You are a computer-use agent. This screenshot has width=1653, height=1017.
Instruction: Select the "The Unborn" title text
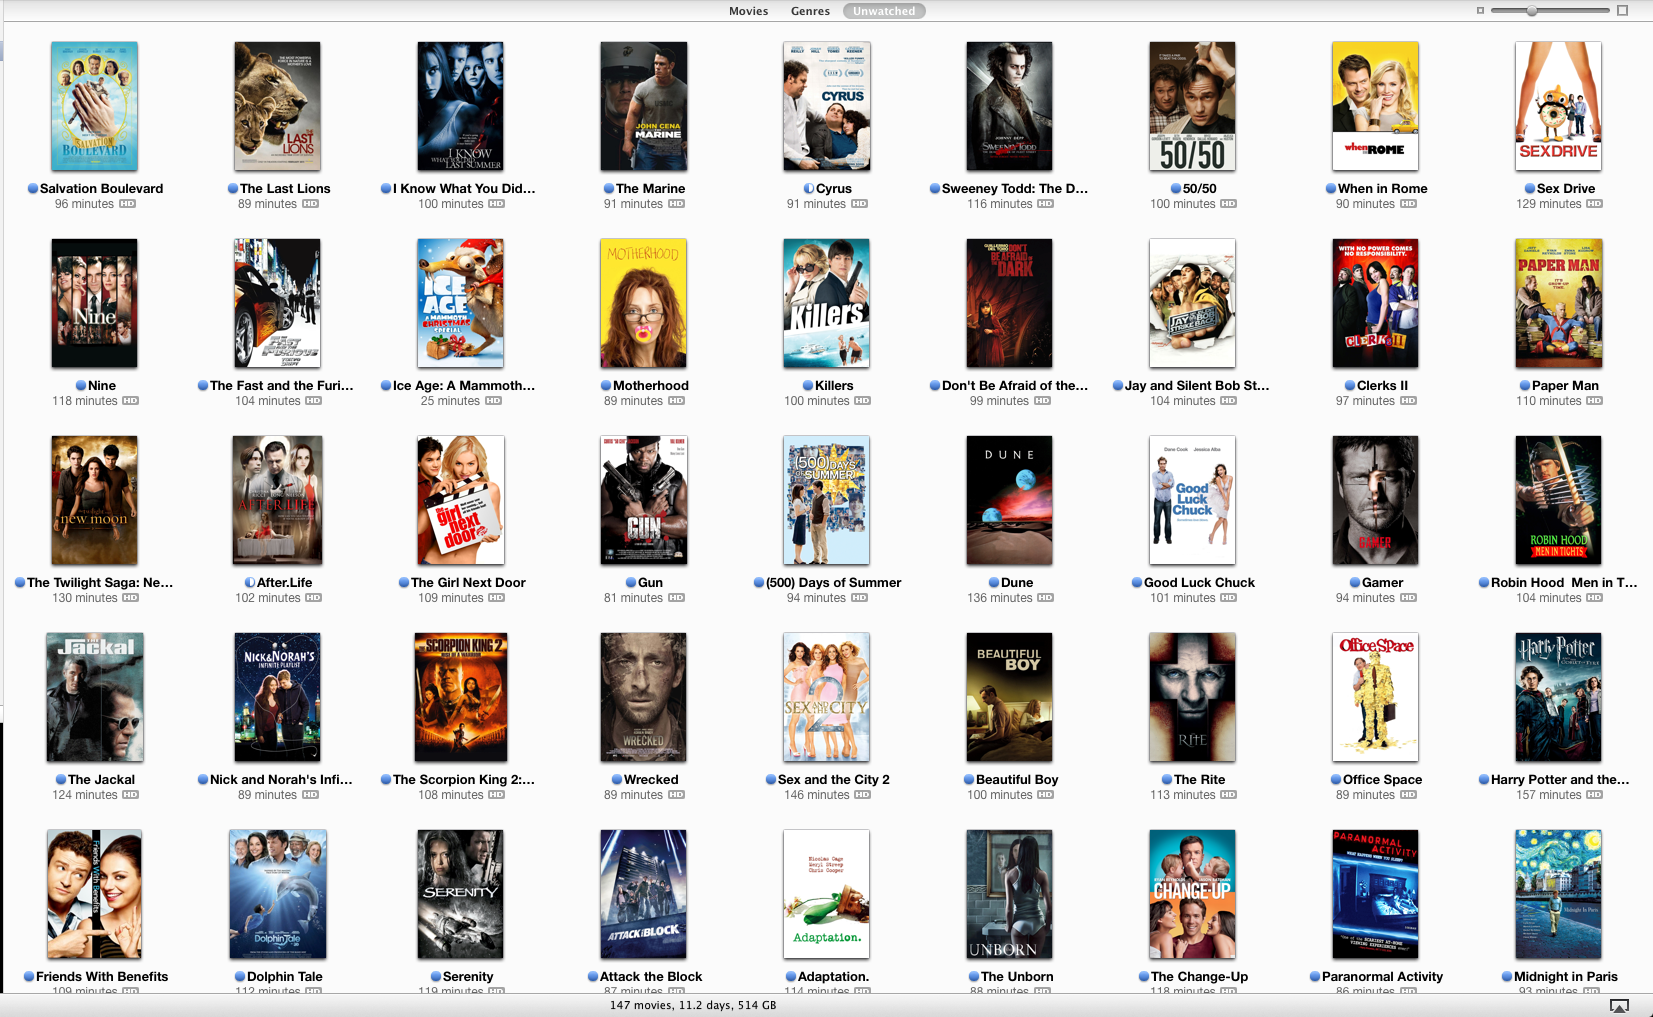point(1017,976)
